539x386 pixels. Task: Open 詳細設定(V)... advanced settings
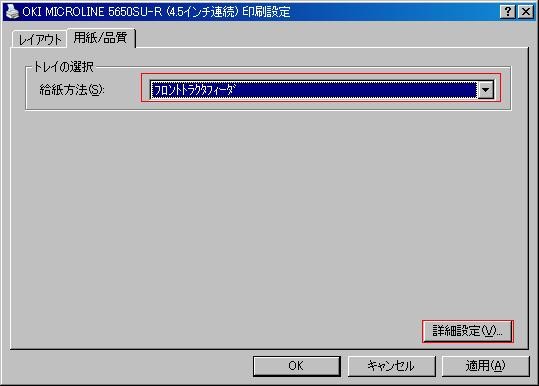point(468,331)
